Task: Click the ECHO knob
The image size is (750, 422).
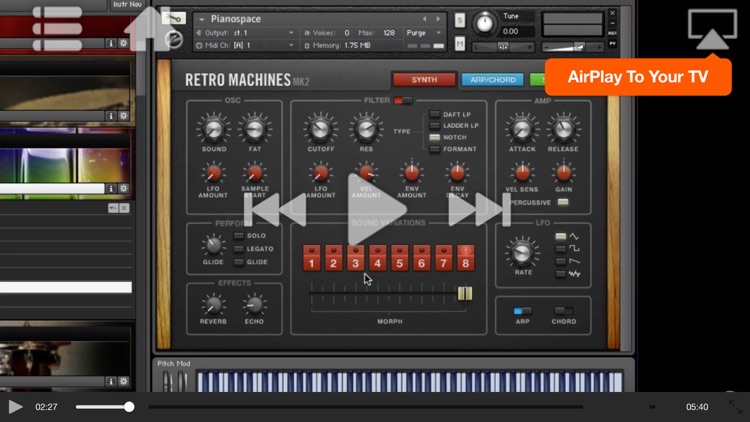Action: tap(254, 305)
